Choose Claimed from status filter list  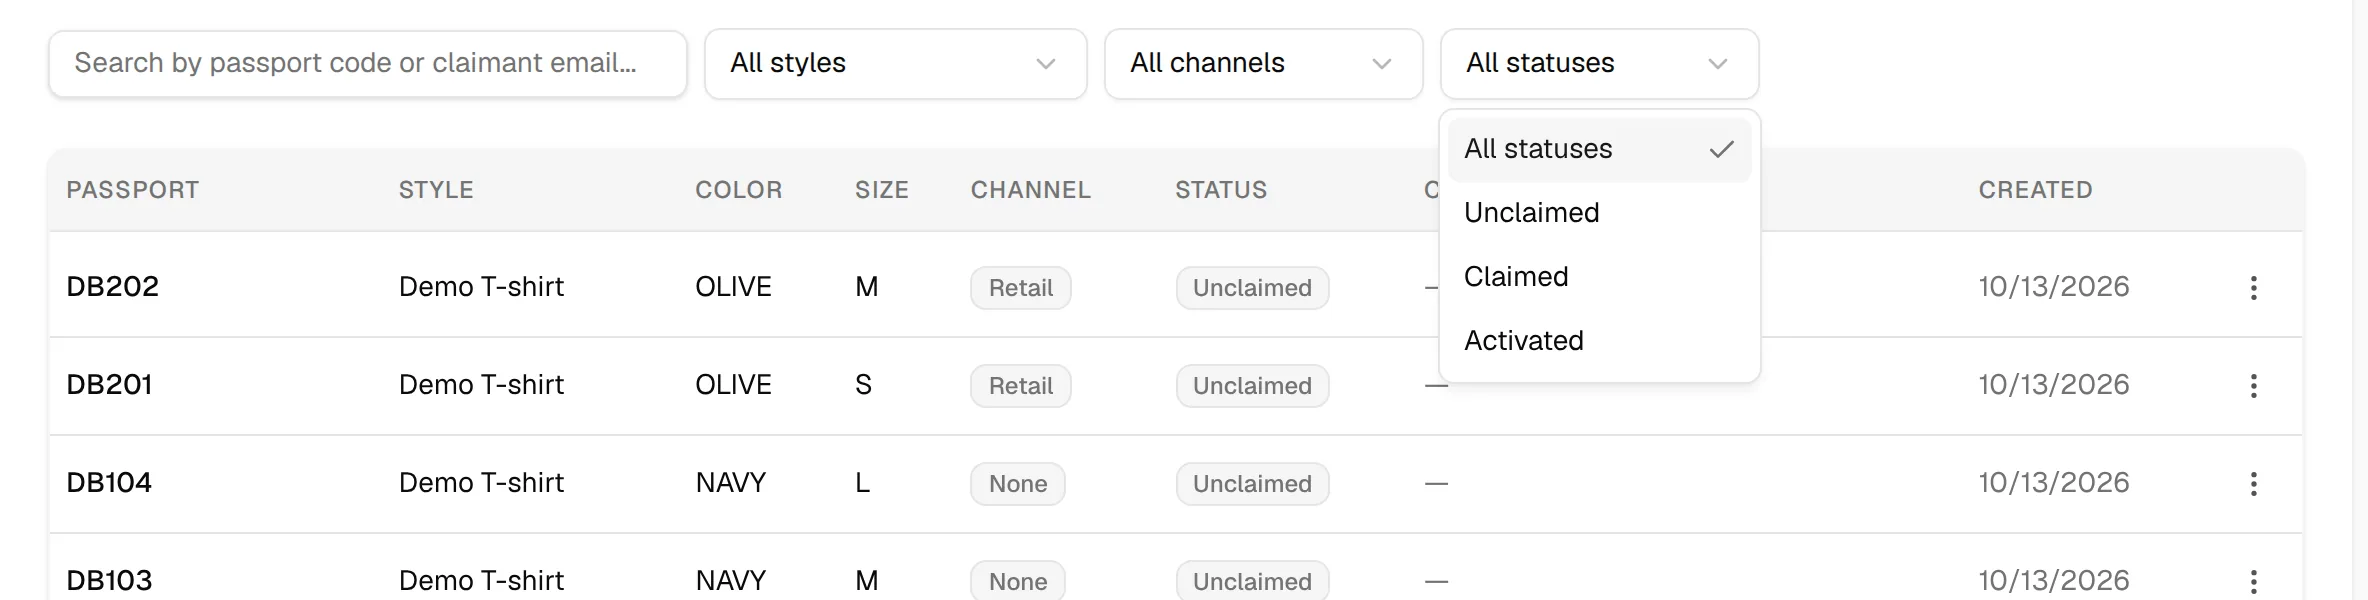(x=1600, y=277)
